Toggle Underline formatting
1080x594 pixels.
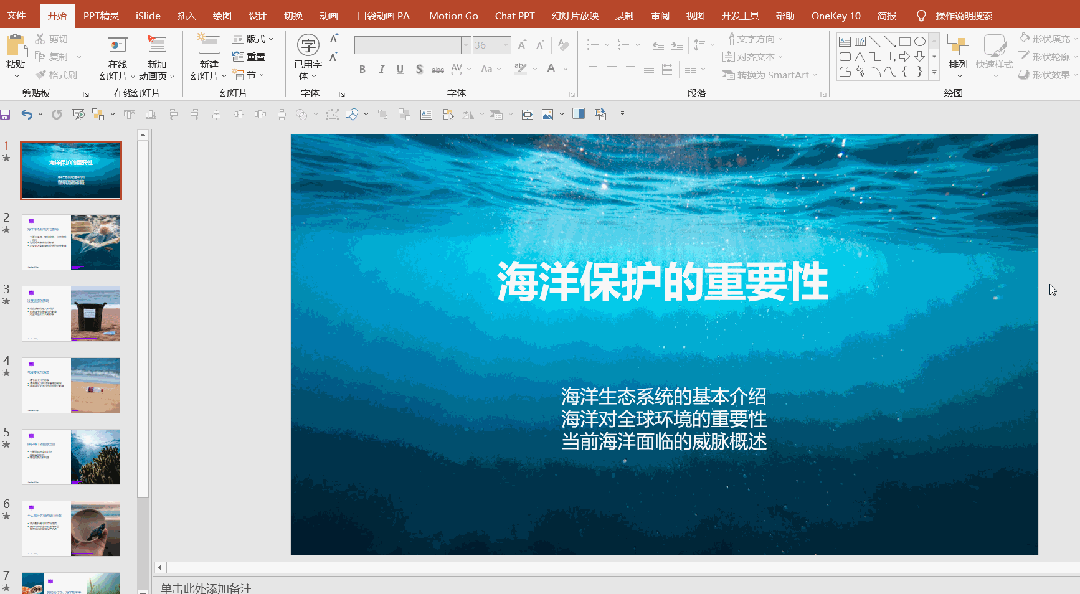(399, 69)
